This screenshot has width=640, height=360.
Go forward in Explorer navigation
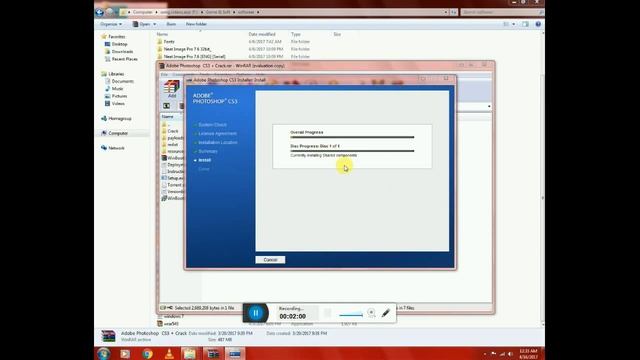coord(109,12)
